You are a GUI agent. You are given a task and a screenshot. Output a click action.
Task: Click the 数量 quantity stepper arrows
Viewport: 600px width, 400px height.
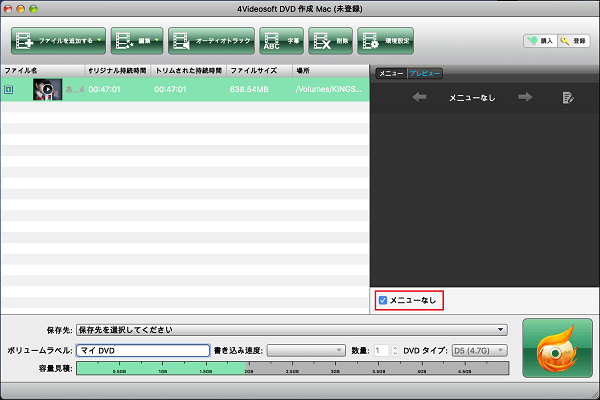click(395, 351)
